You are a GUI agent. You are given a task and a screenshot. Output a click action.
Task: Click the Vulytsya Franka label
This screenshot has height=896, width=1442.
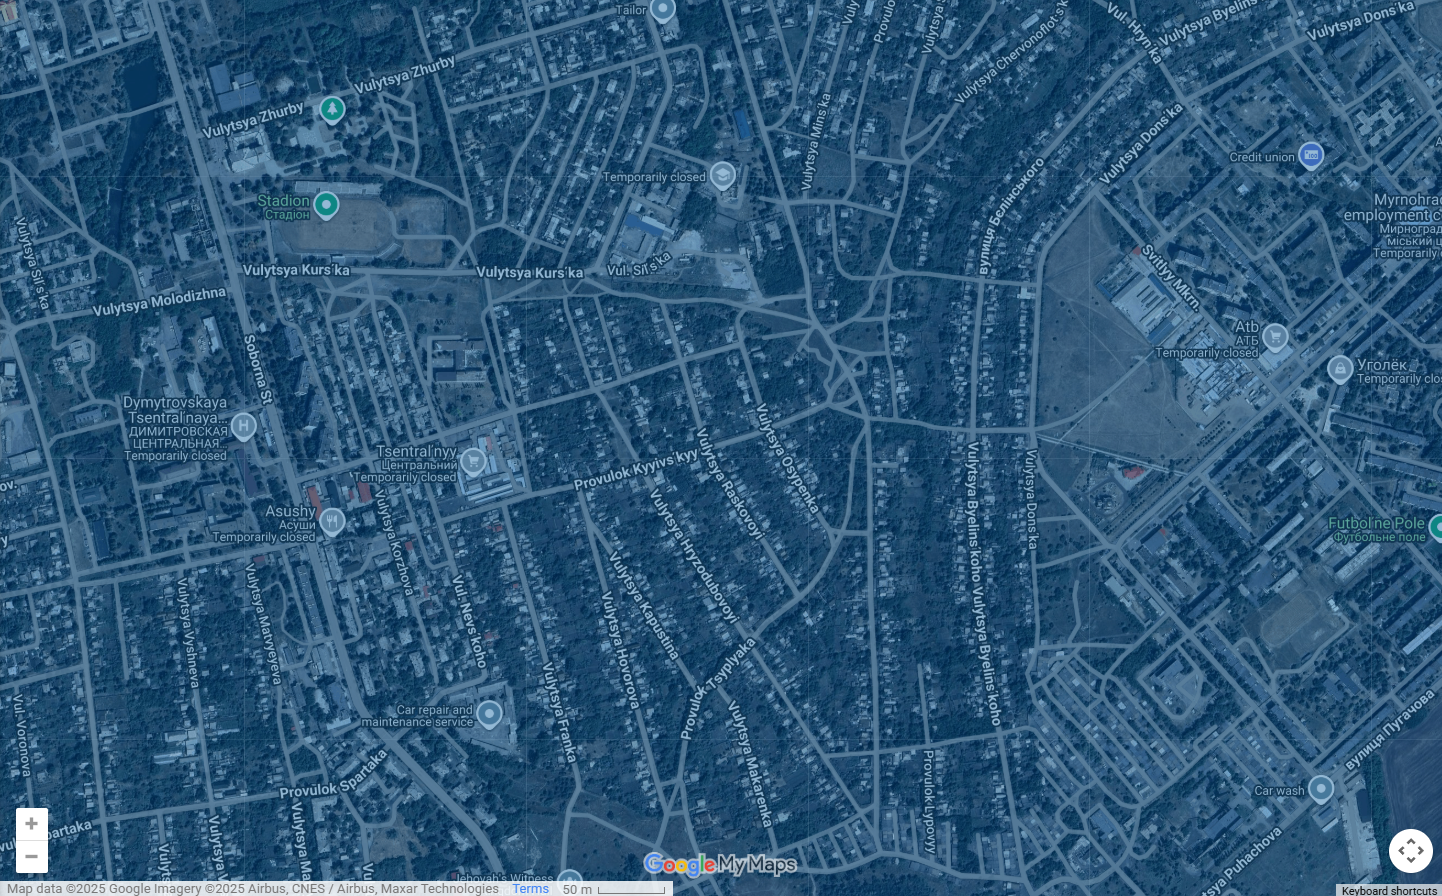559,712
